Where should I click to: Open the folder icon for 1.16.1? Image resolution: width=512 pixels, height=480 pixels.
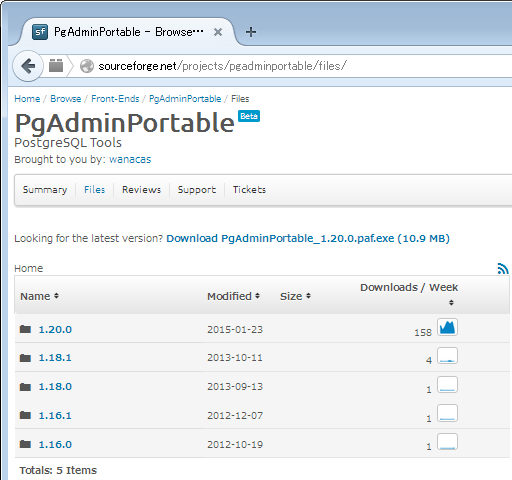(x=25, y=415)
